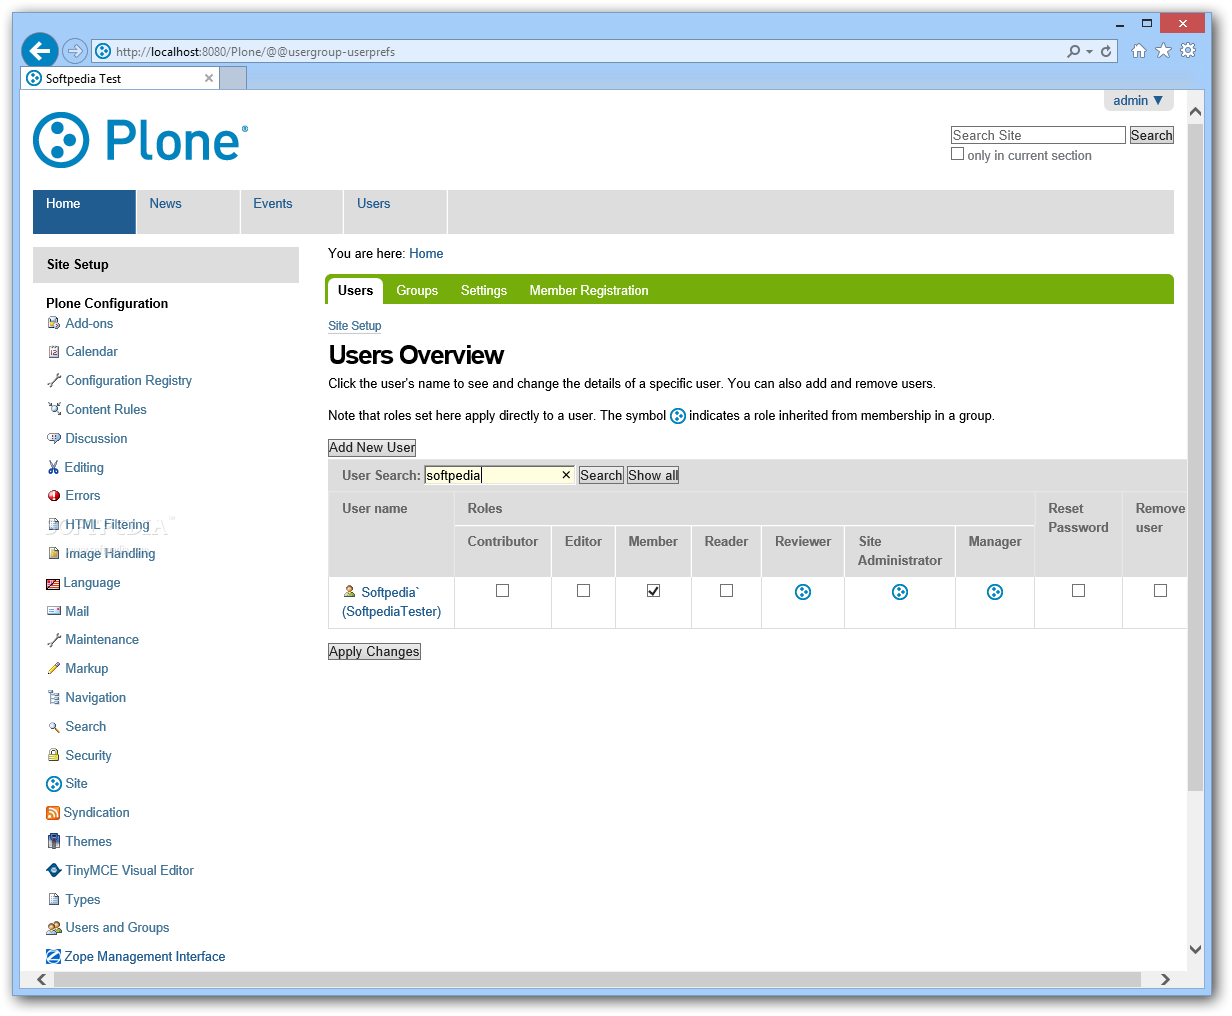Viewport: 1232px width, 1016px height.
Task: Switch to the Member Registration tab
Action: pyautogui.click(x=589, y=291)
